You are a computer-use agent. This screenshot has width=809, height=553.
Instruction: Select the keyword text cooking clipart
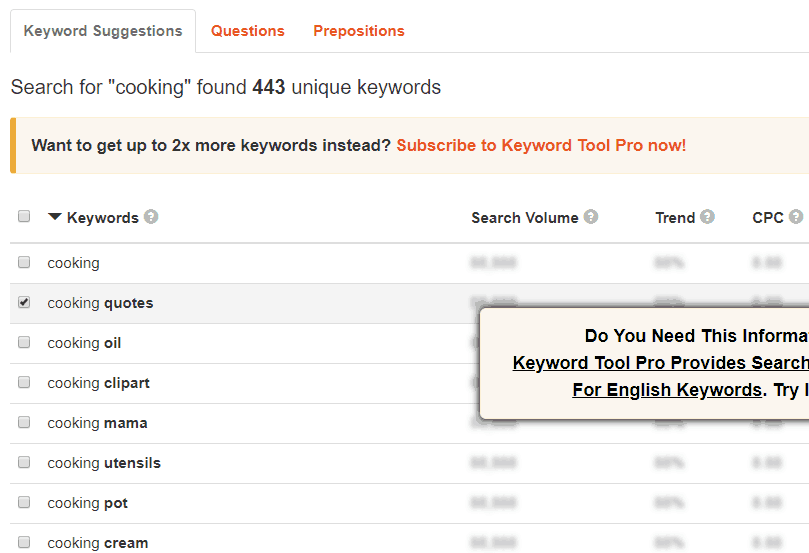pyautogui.click(x=99, y=383)
